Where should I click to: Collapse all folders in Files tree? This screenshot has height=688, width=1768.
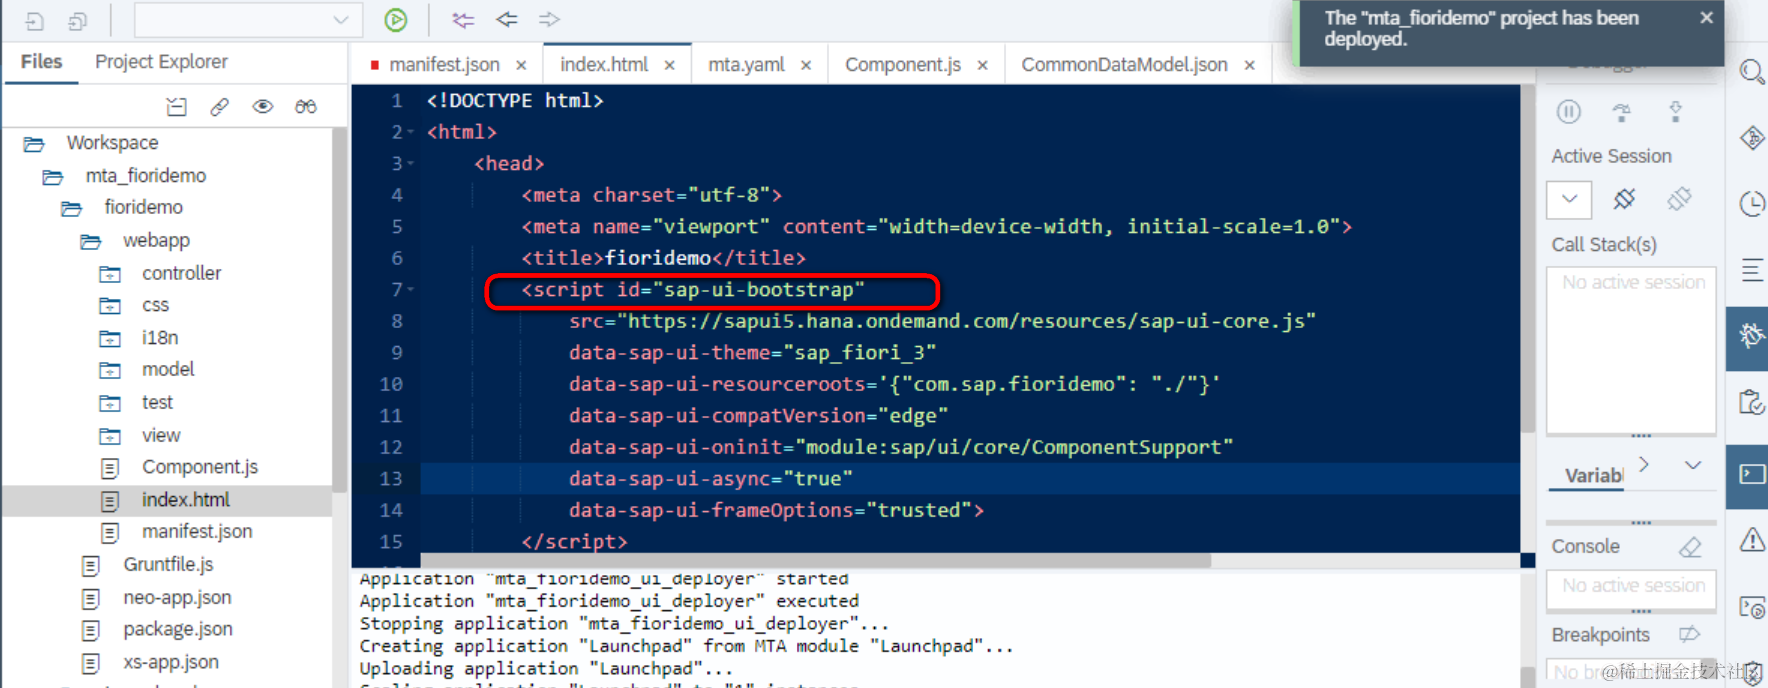point(177,106)
